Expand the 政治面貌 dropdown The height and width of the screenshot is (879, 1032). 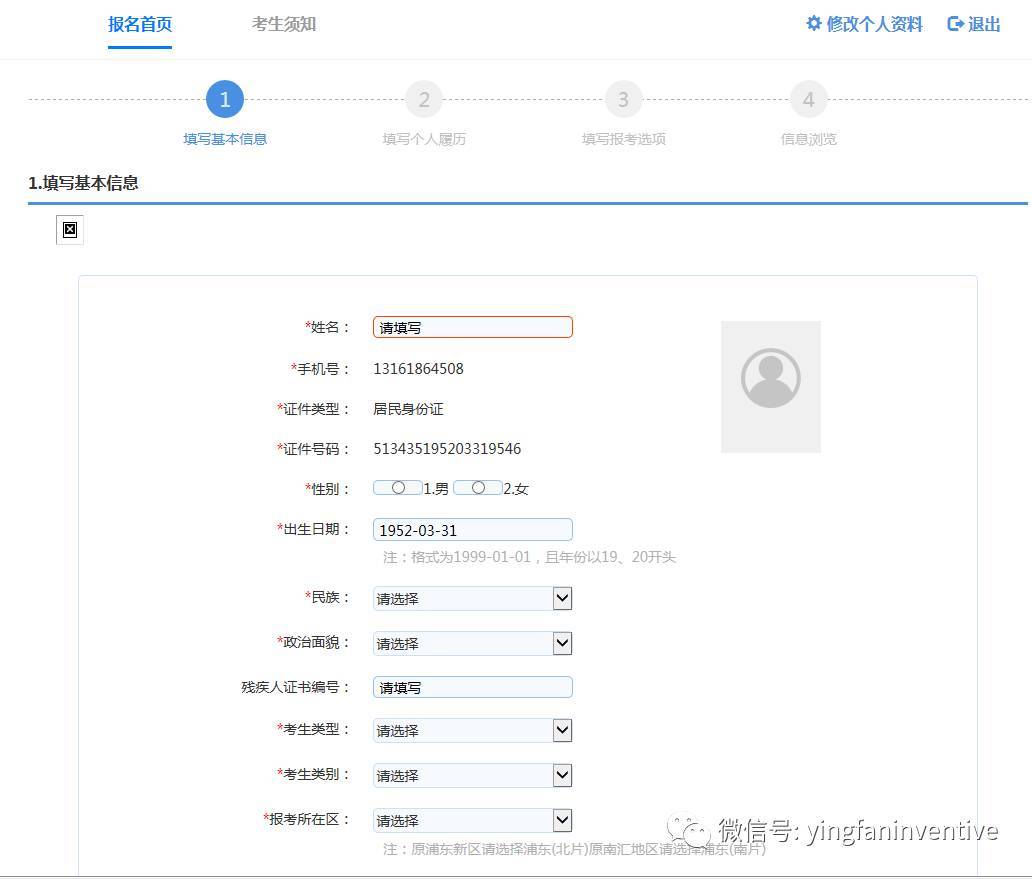click(x=472, y=644)
